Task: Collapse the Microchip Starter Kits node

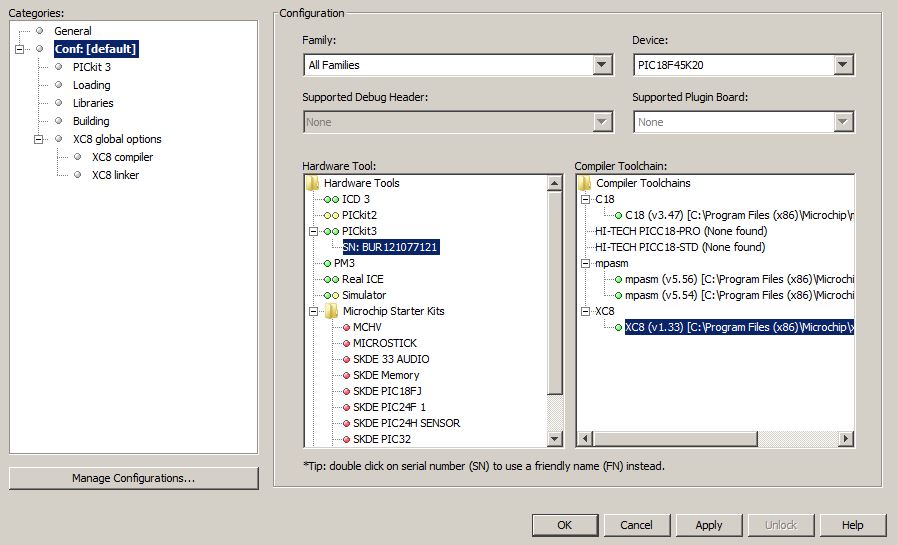Action: [x=313, y=312]
